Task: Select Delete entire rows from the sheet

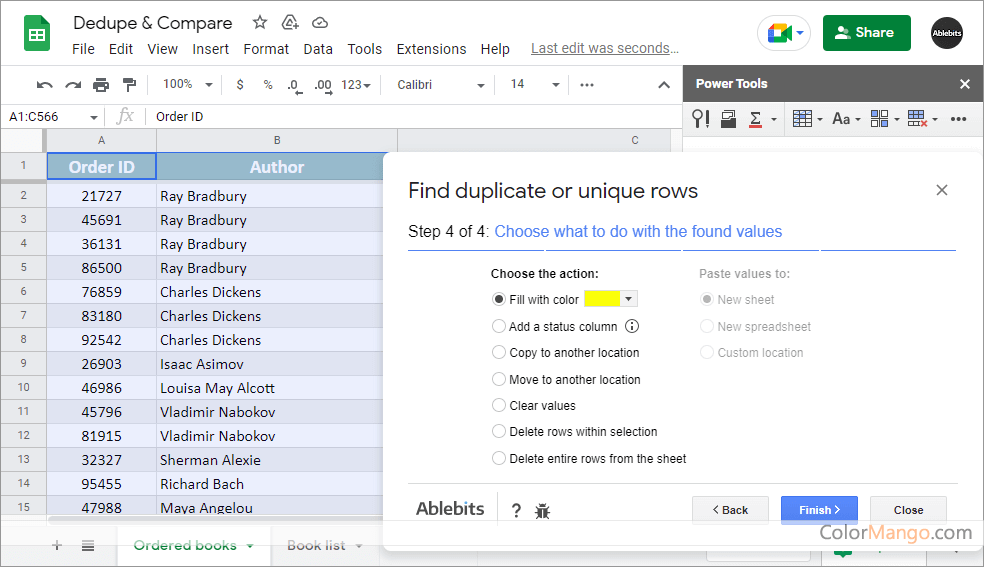Action: pos(499,459)
